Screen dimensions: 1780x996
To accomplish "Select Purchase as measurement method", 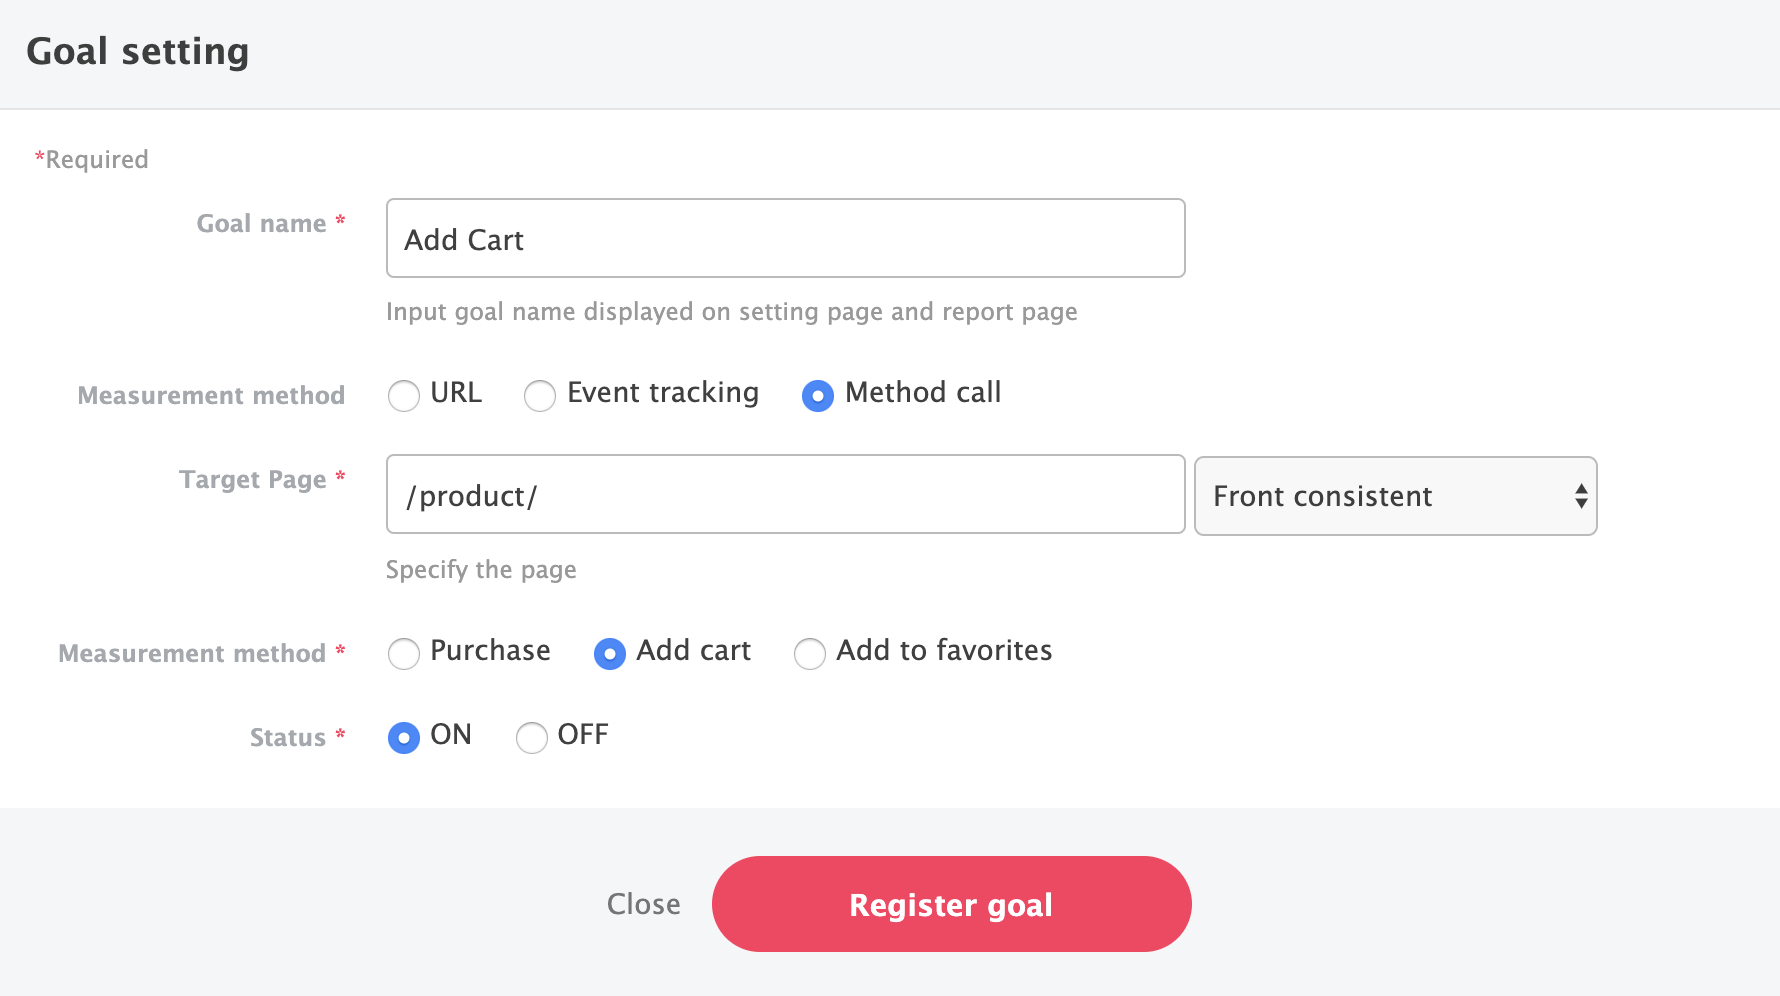I will [404, 654].
